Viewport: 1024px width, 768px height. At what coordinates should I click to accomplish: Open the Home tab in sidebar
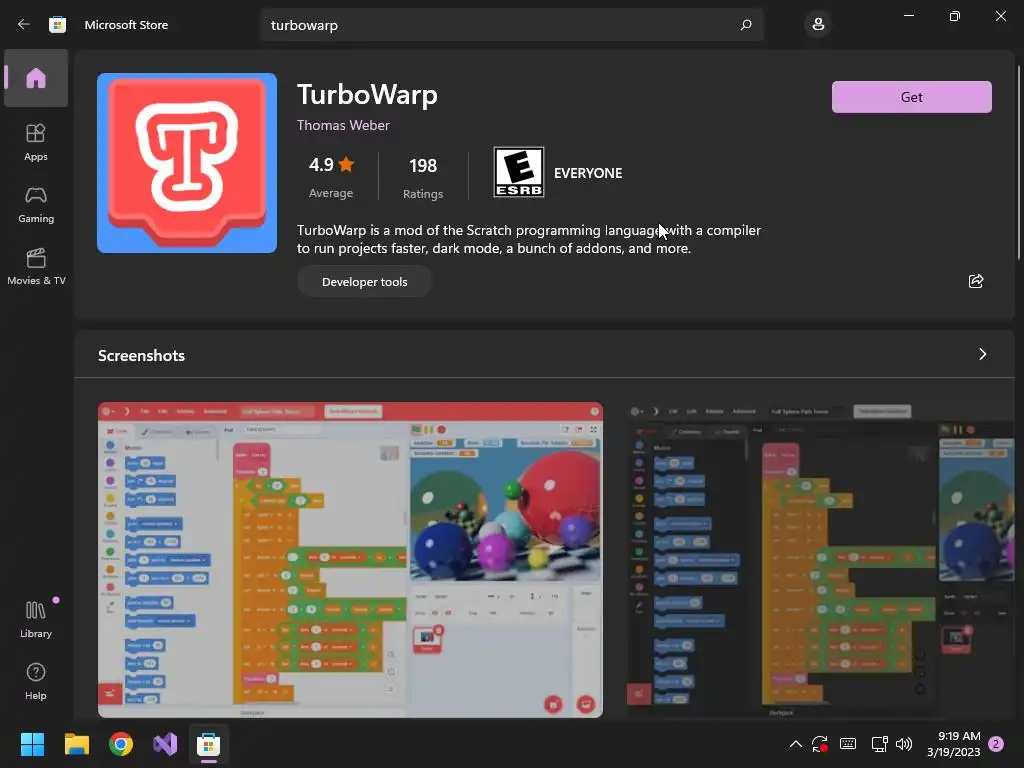click(x=36, y=78)
